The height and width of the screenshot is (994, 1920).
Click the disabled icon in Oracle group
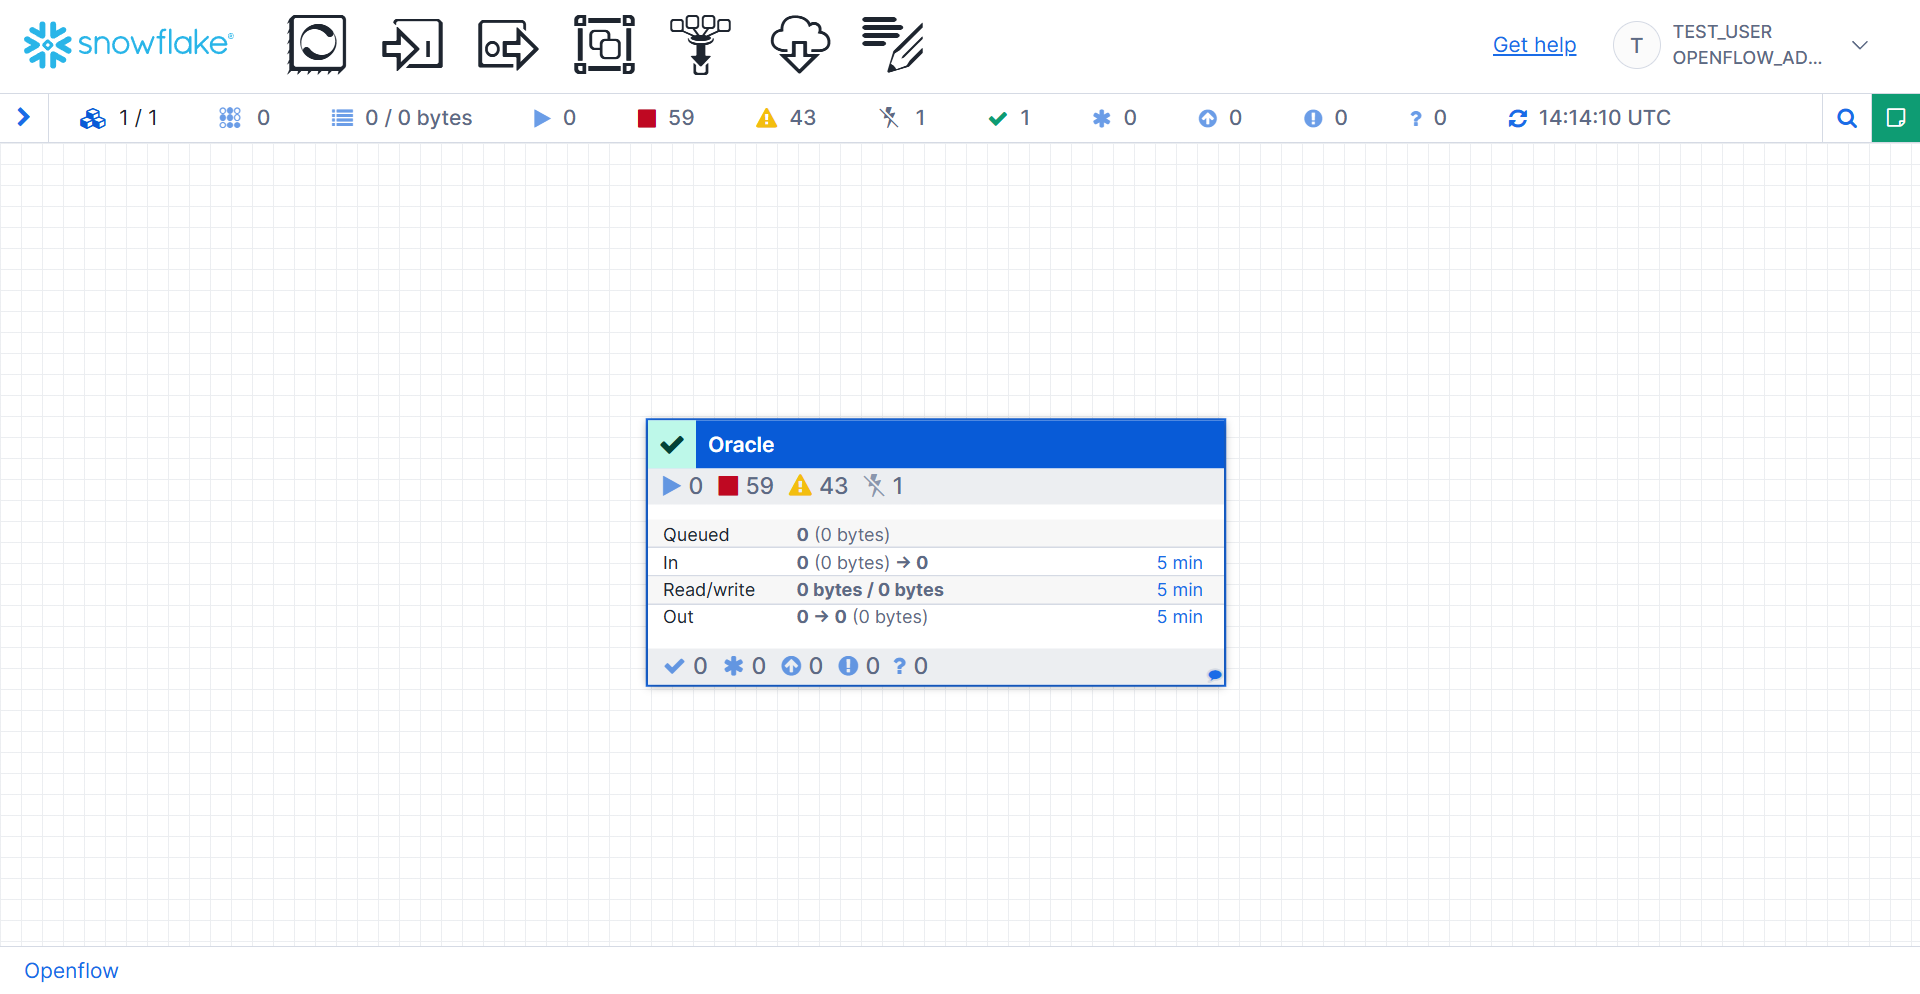pos(875,486)
